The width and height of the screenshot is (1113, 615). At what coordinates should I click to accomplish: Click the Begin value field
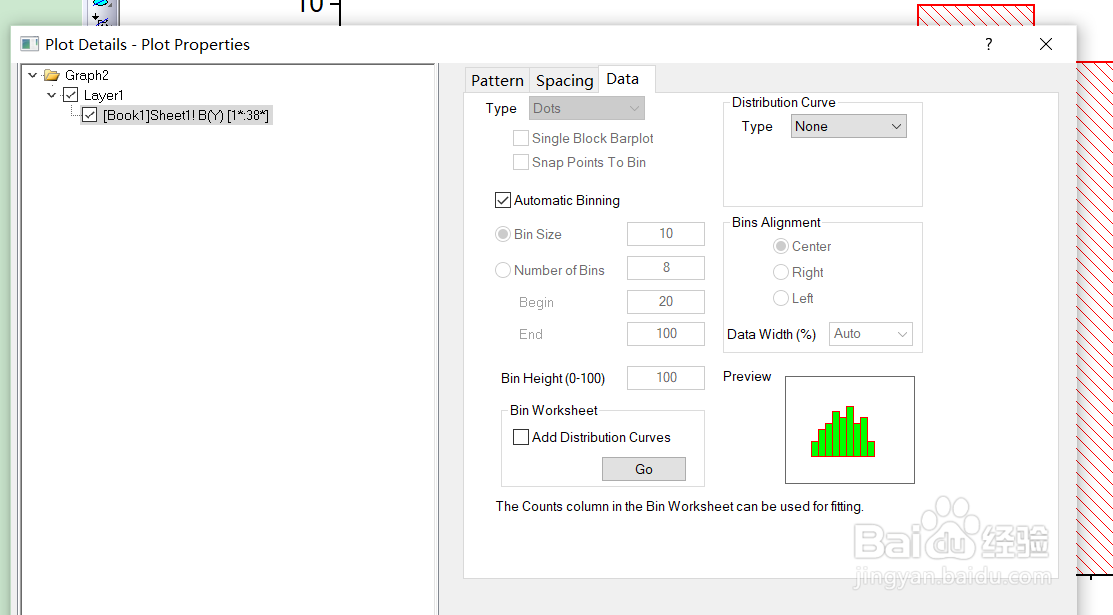coord(666,302)
